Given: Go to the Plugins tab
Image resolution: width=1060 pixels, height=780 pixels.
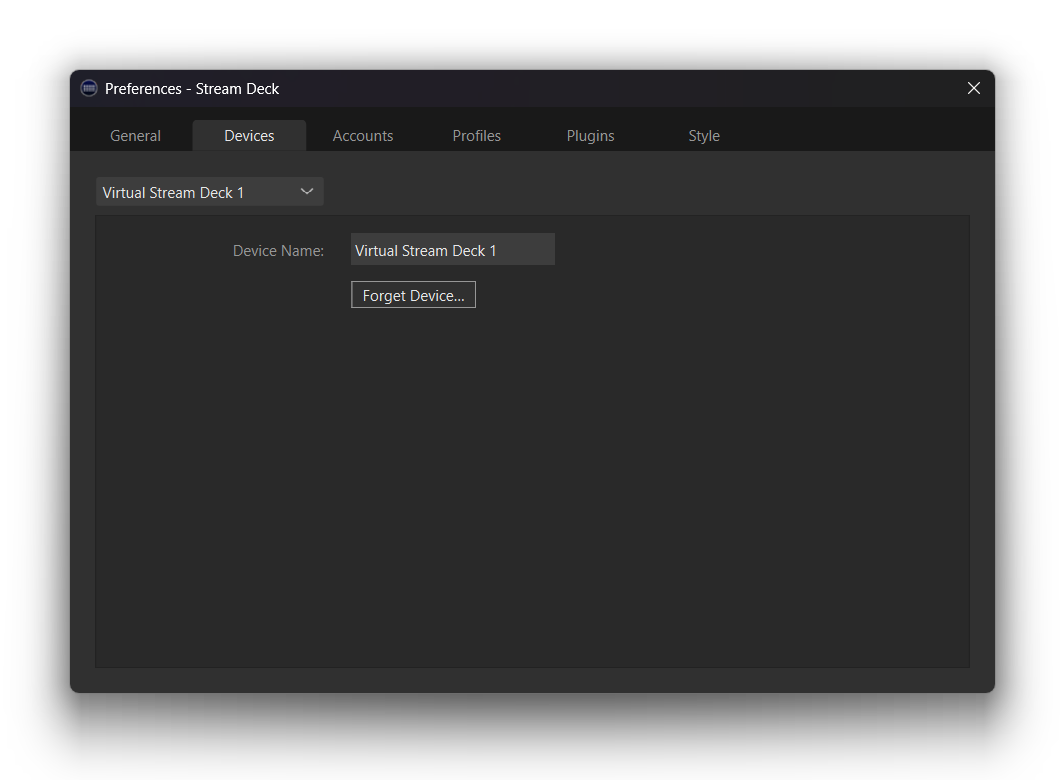Looking at the screenshot, I should (590, 136).
